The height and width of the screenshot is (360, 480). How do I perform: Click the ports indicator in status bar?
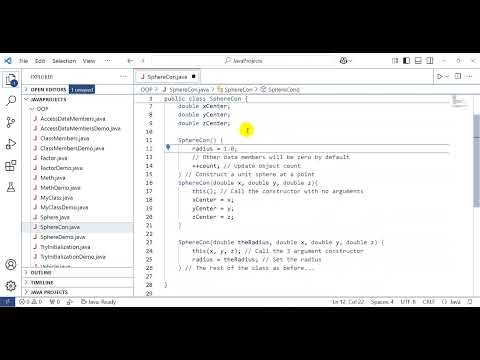coord(55,302)
